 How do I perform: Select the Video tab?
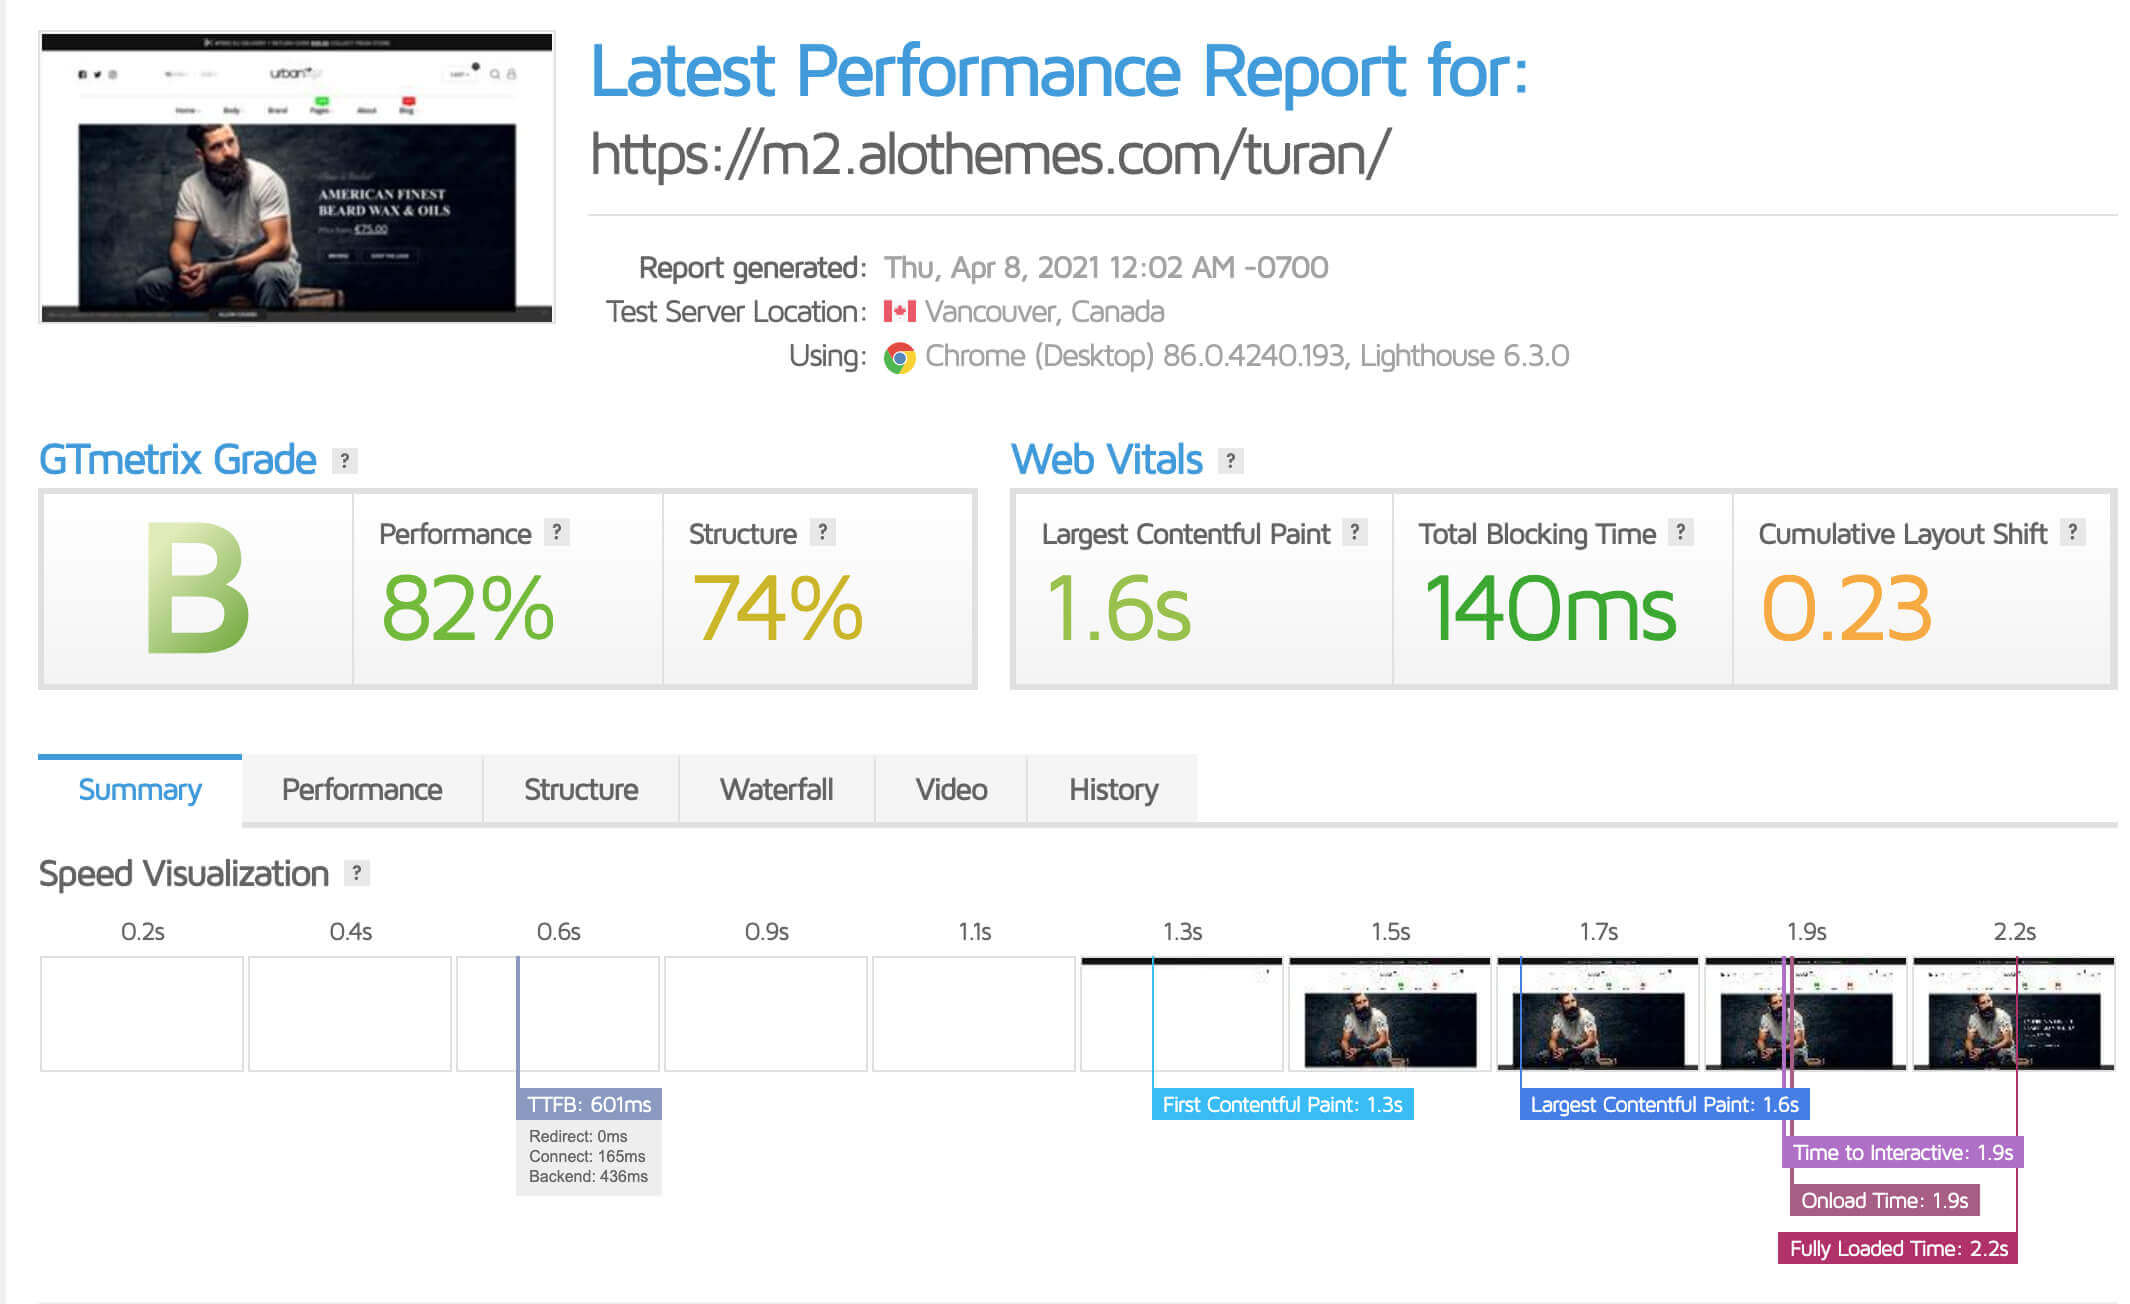point(951,790)
